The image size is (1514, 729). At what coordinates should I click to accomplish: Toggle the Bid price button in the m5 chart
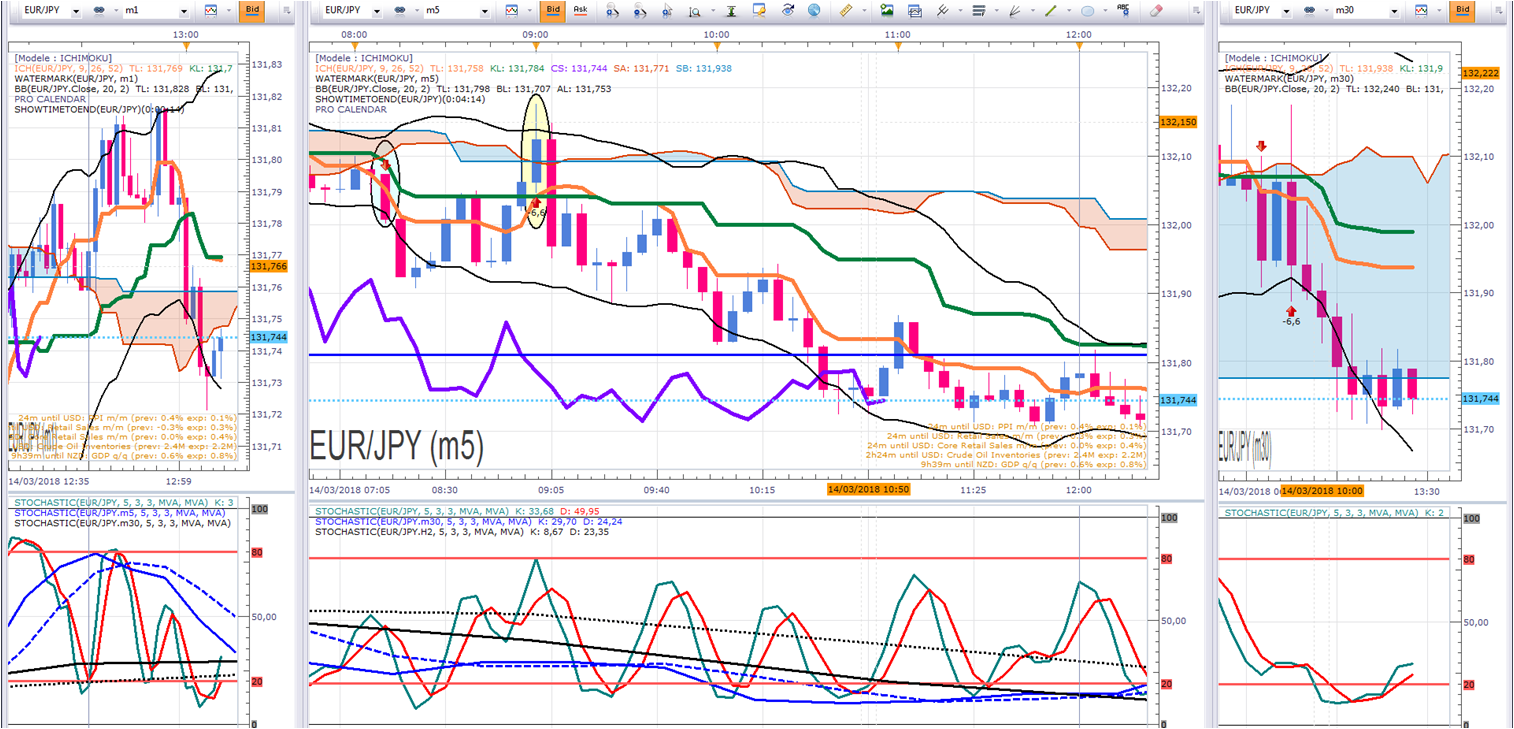click(551, 11)
